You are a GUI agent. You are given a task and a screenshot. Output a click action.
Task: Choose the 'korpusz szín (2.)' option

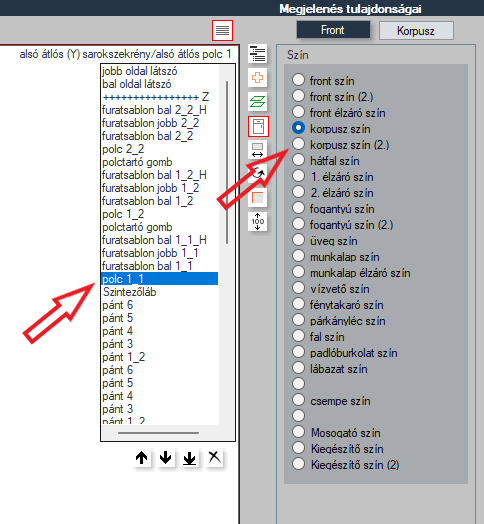(x=298, y=144)
